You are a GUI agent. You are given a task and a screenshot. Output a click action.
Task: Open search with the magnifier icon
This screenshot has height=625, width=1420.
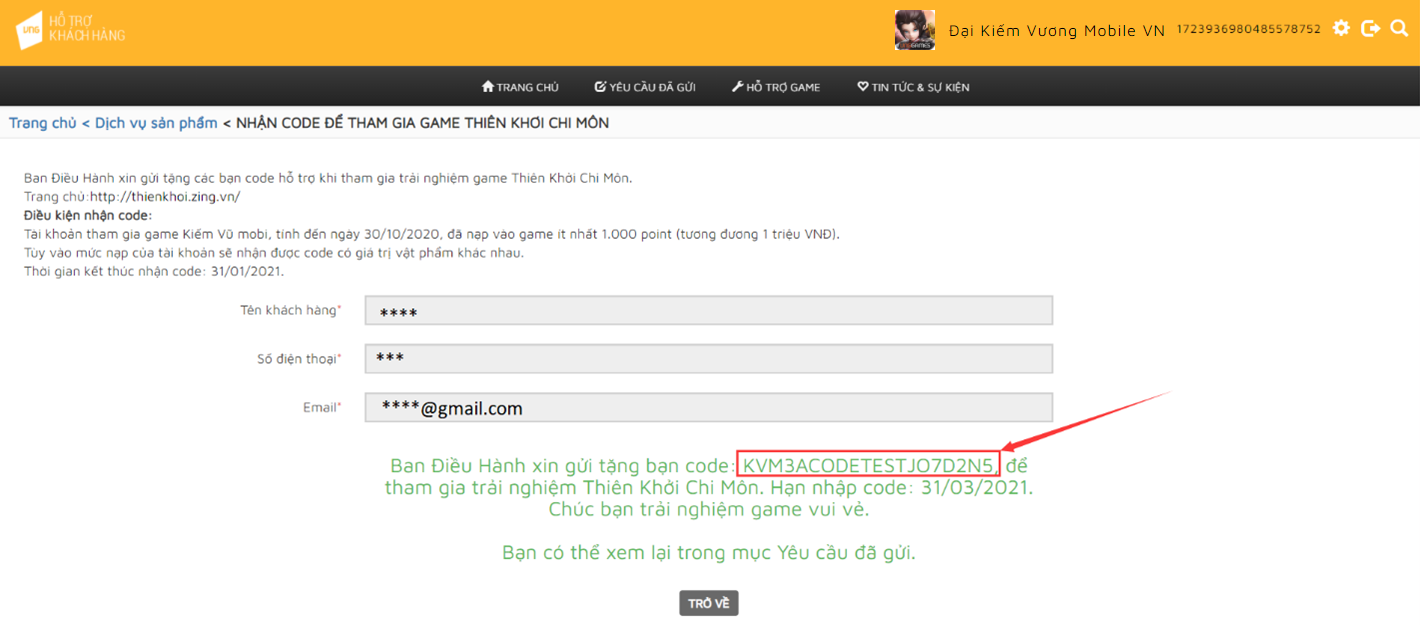click(1399, 28)
